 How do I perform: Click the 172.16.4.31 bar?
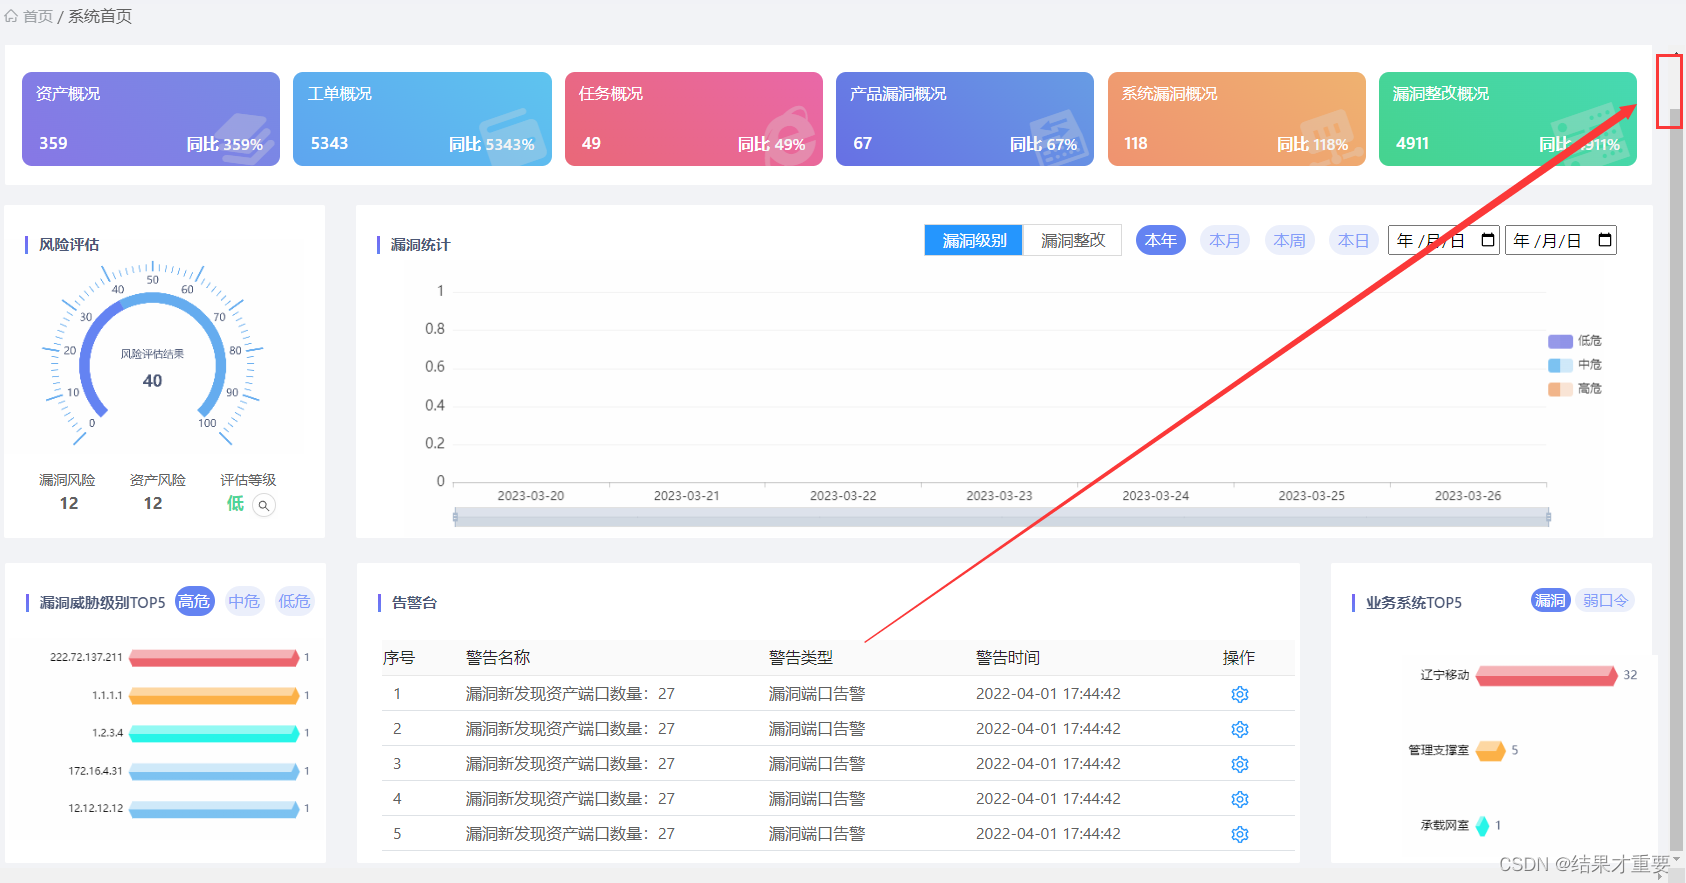(x=214, y=771)
